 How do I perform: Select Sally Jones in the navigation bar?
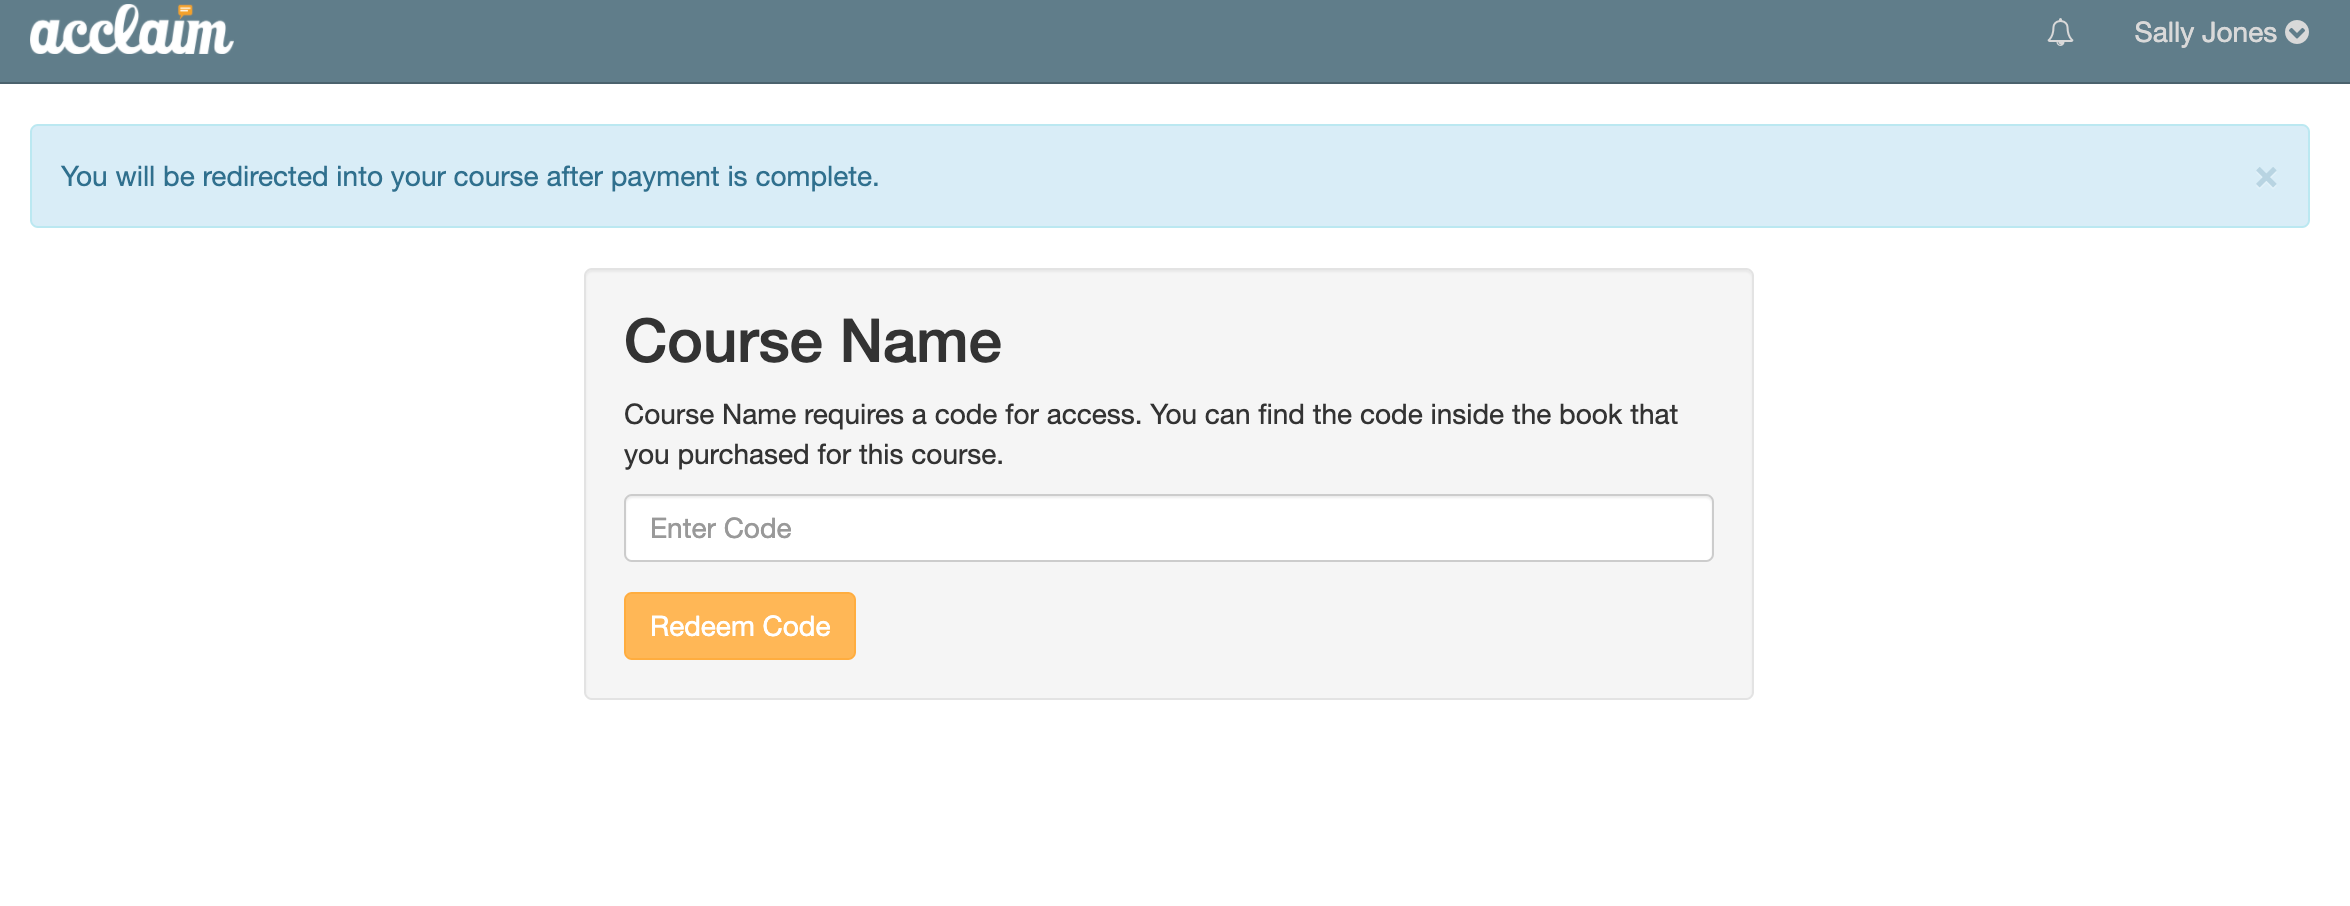pyautogui.click(x=2207, y=33)
